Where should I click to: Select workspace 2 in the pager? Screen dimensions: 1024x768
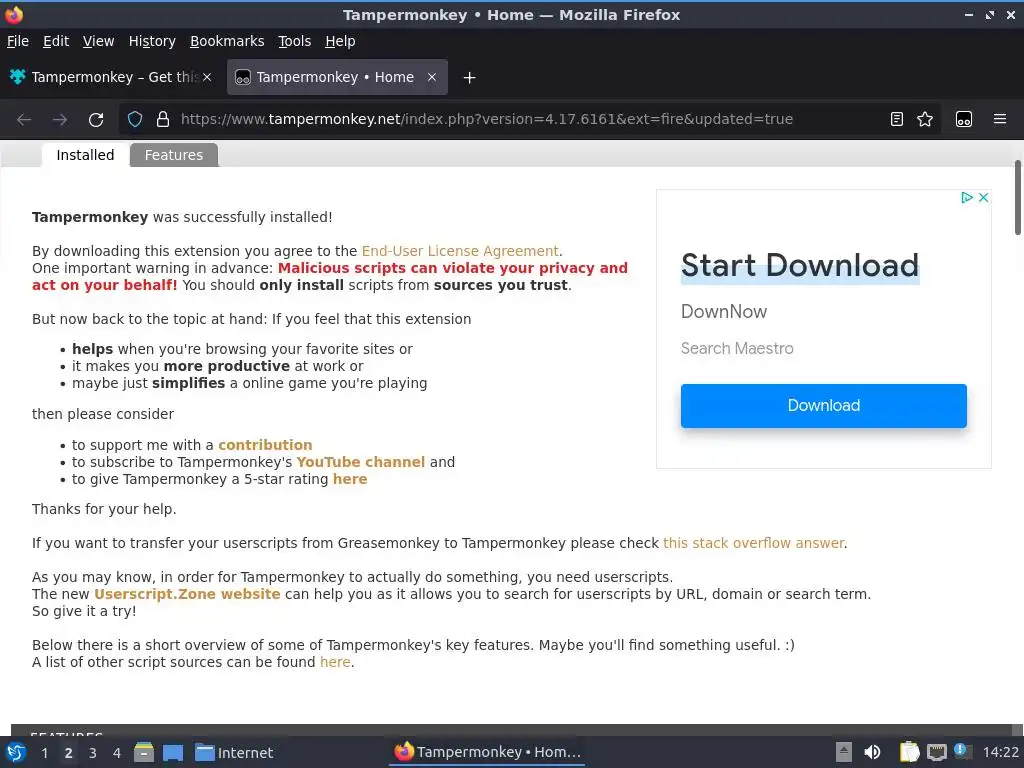click(69, 753)
